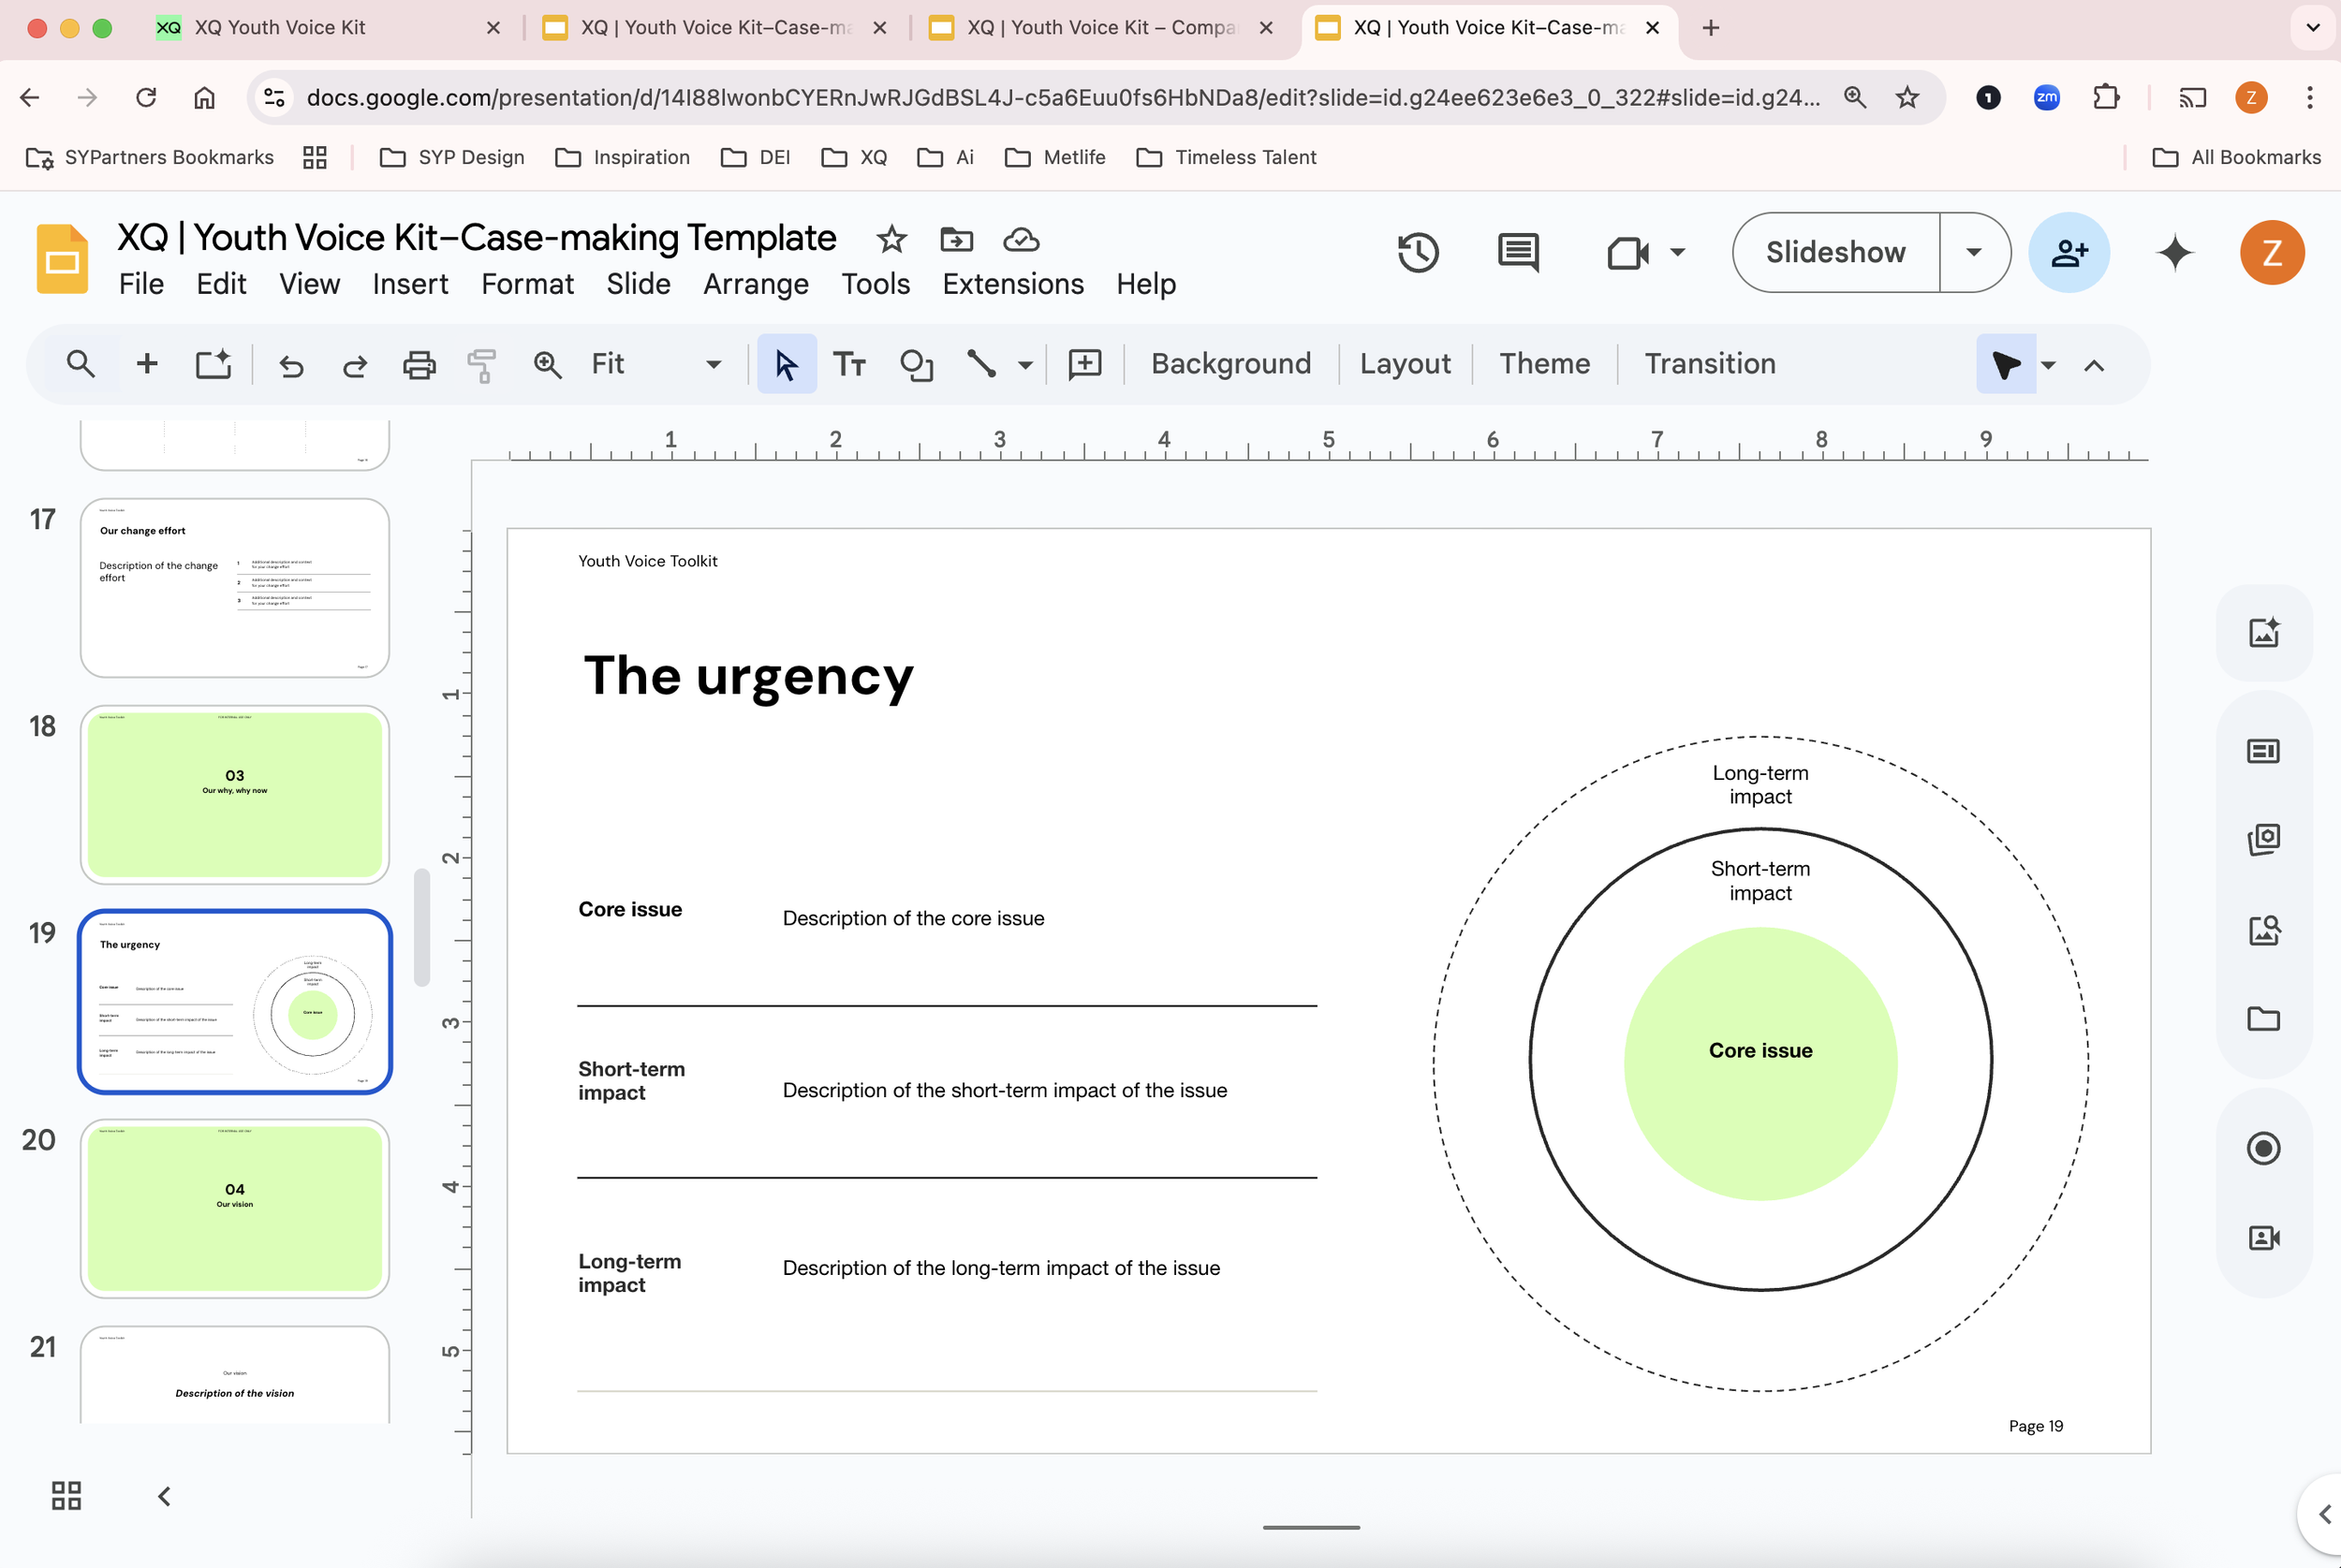Image resolution: width=2341 pixels, height=1568 pixels.
Task: Toggle grid view at the bottom left
Action: 66,1495
